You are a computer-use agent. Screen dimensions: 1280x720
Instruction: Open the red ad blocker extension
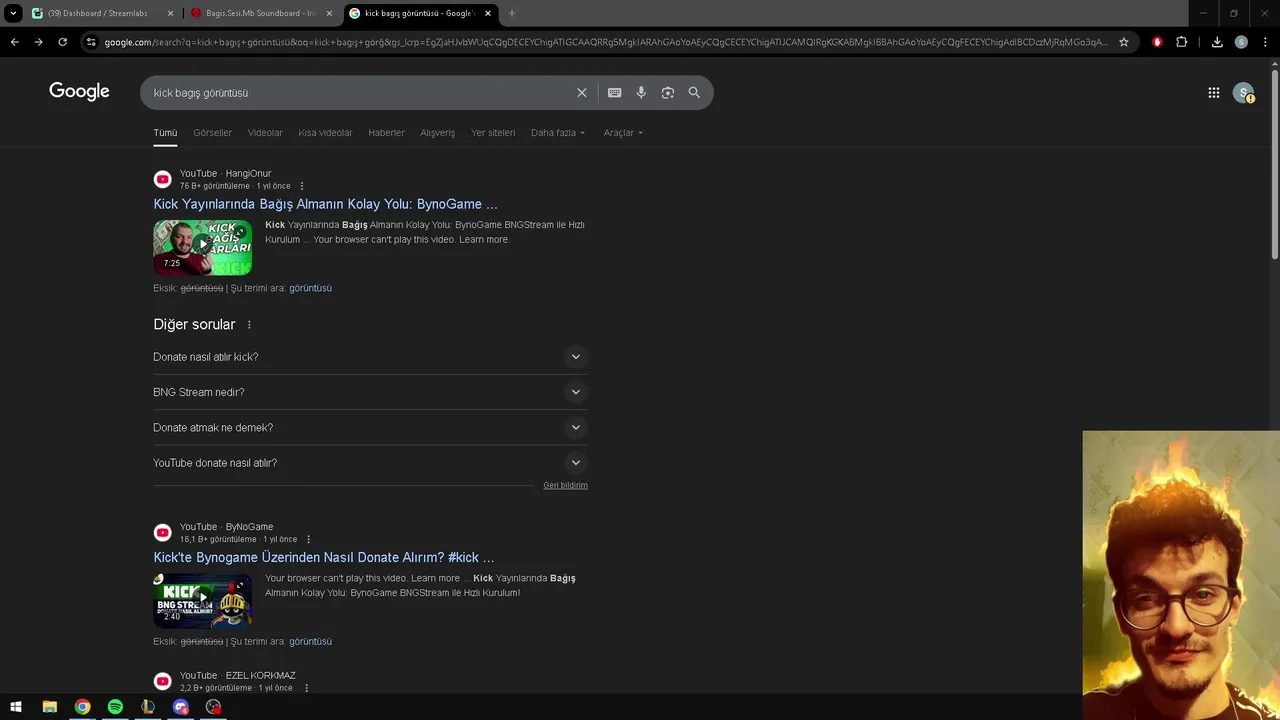(1157, 42)
